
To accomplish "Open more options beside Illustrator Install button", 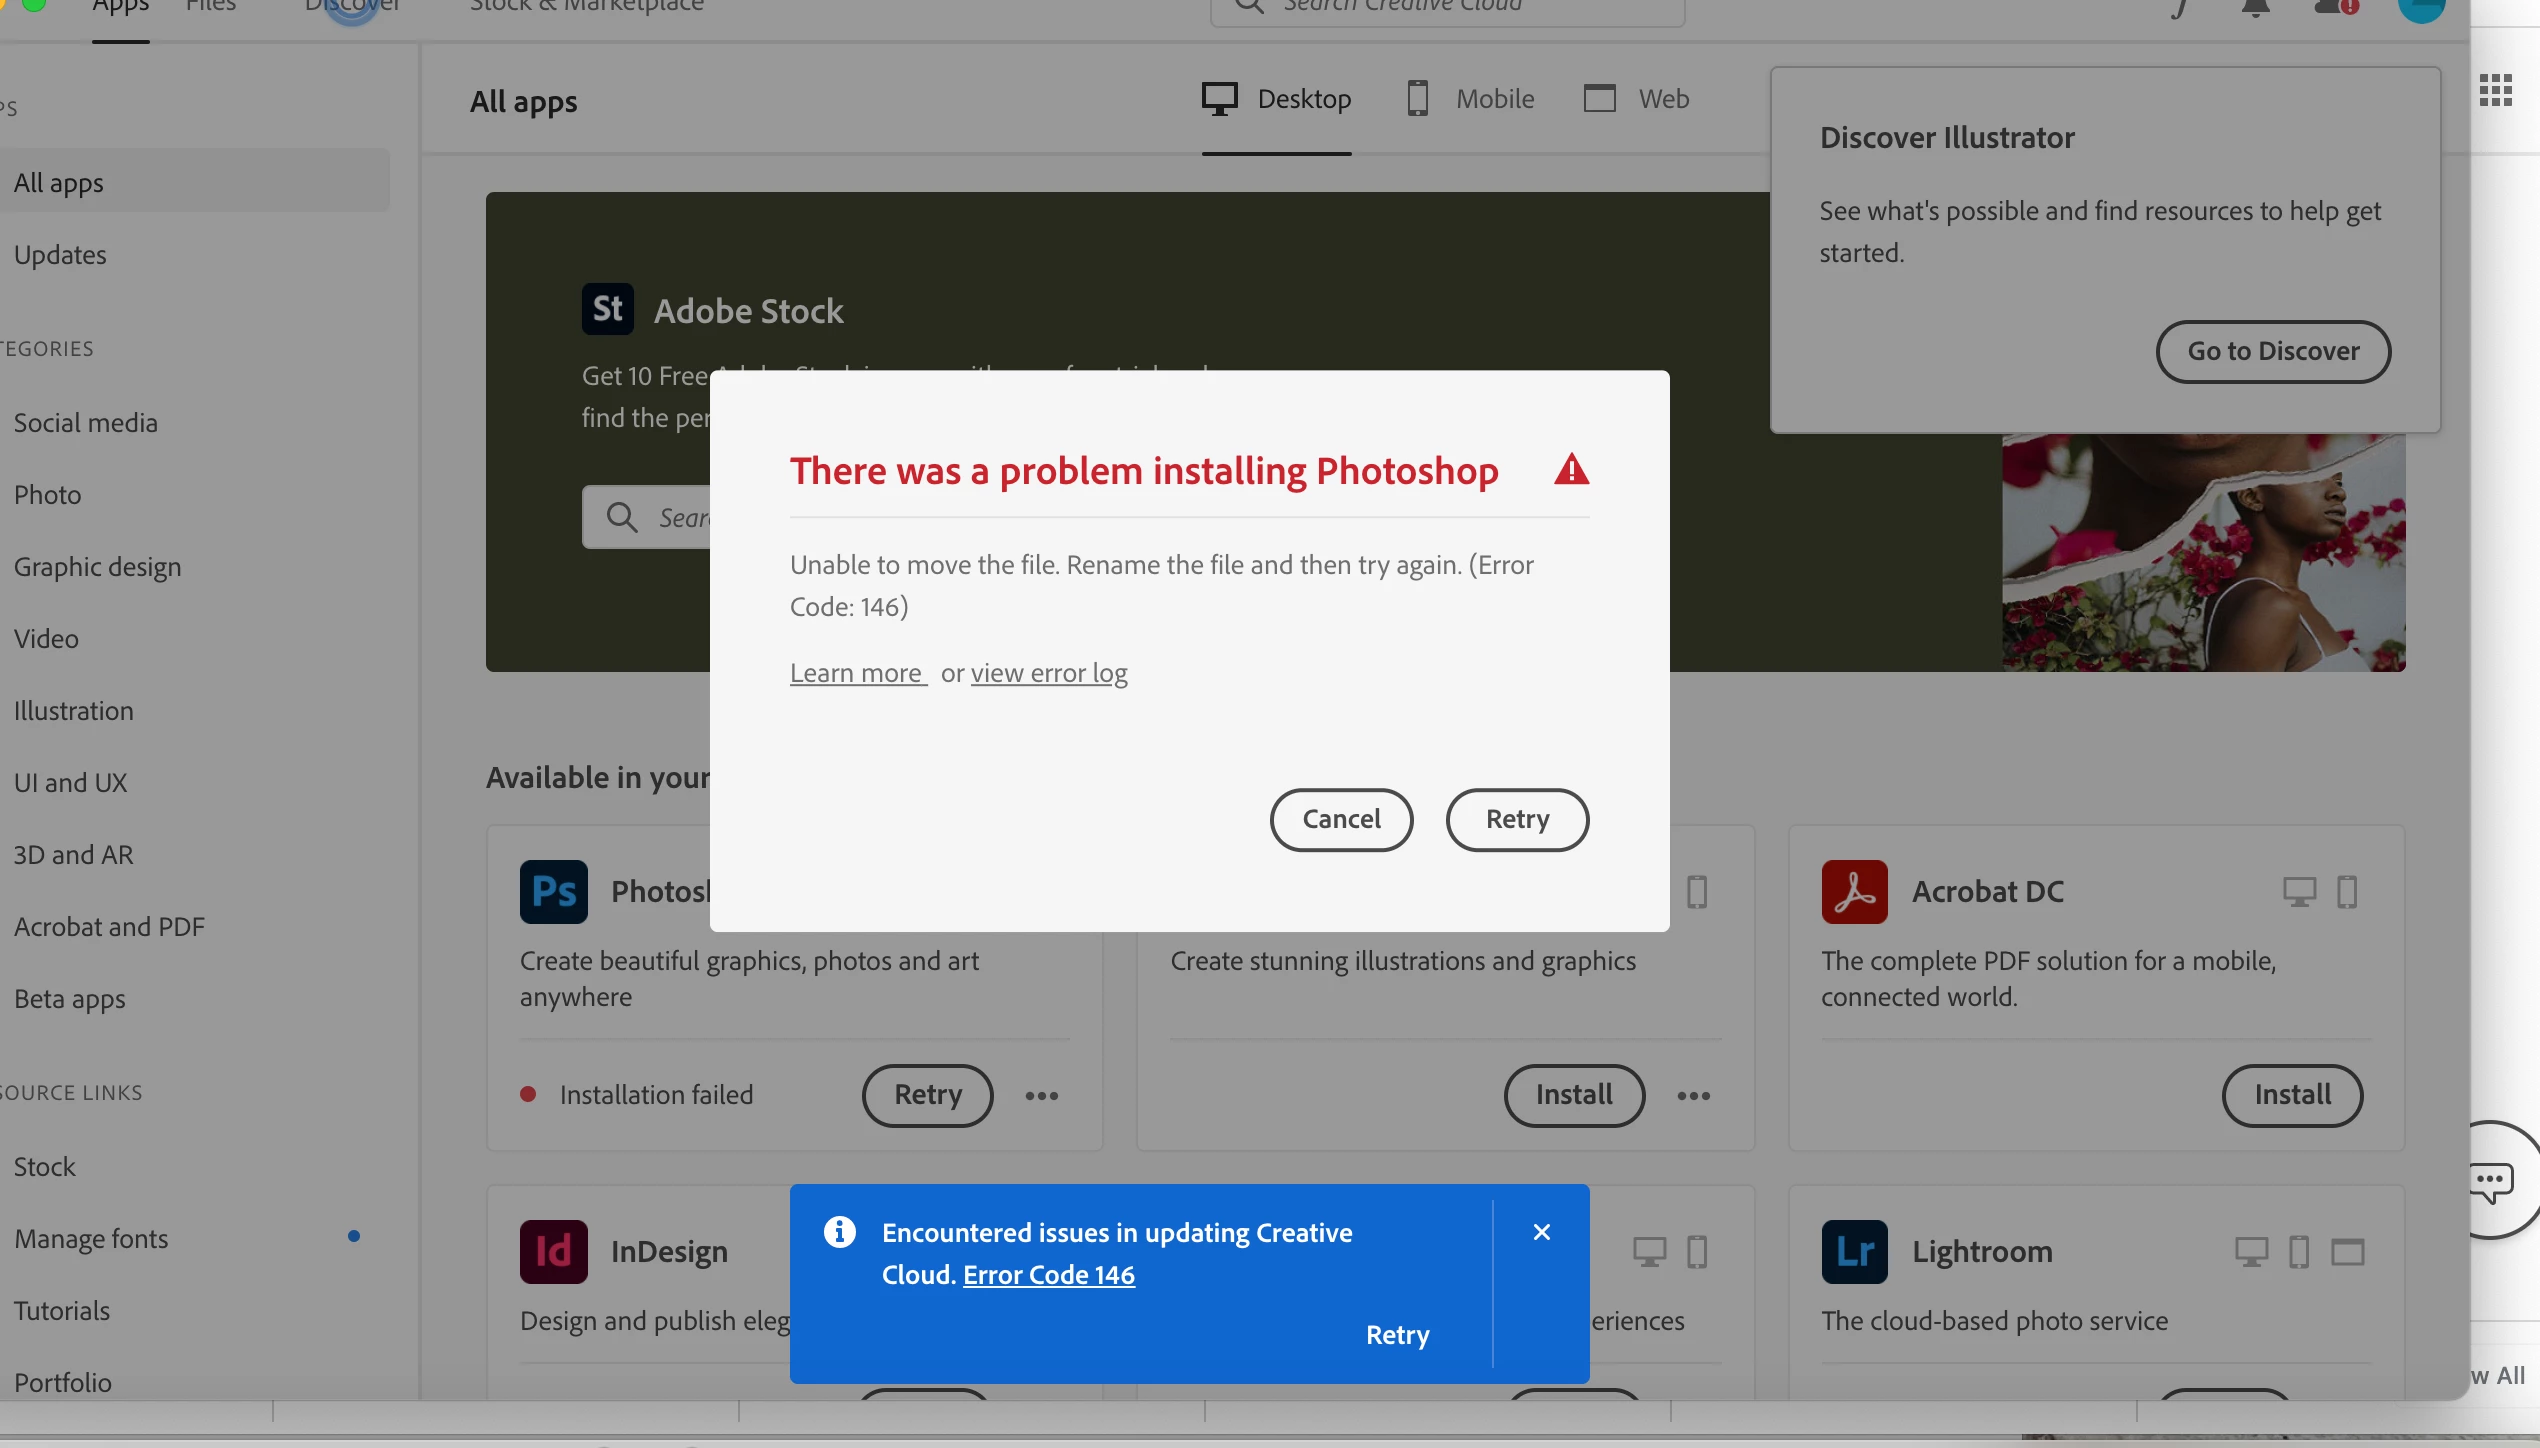I will 1693,1096.
